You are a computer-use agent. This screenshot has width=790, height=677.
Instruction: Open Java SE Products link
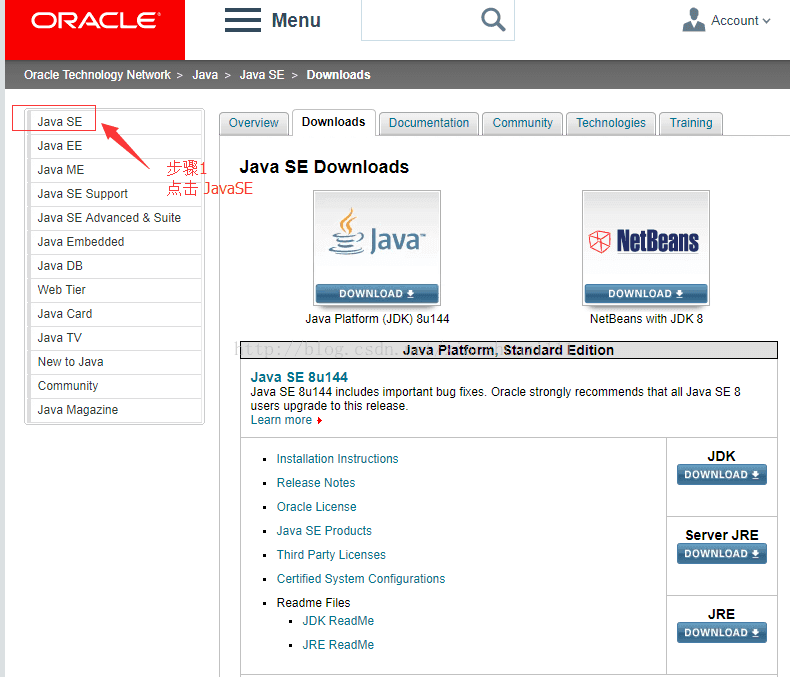[324, 531]
